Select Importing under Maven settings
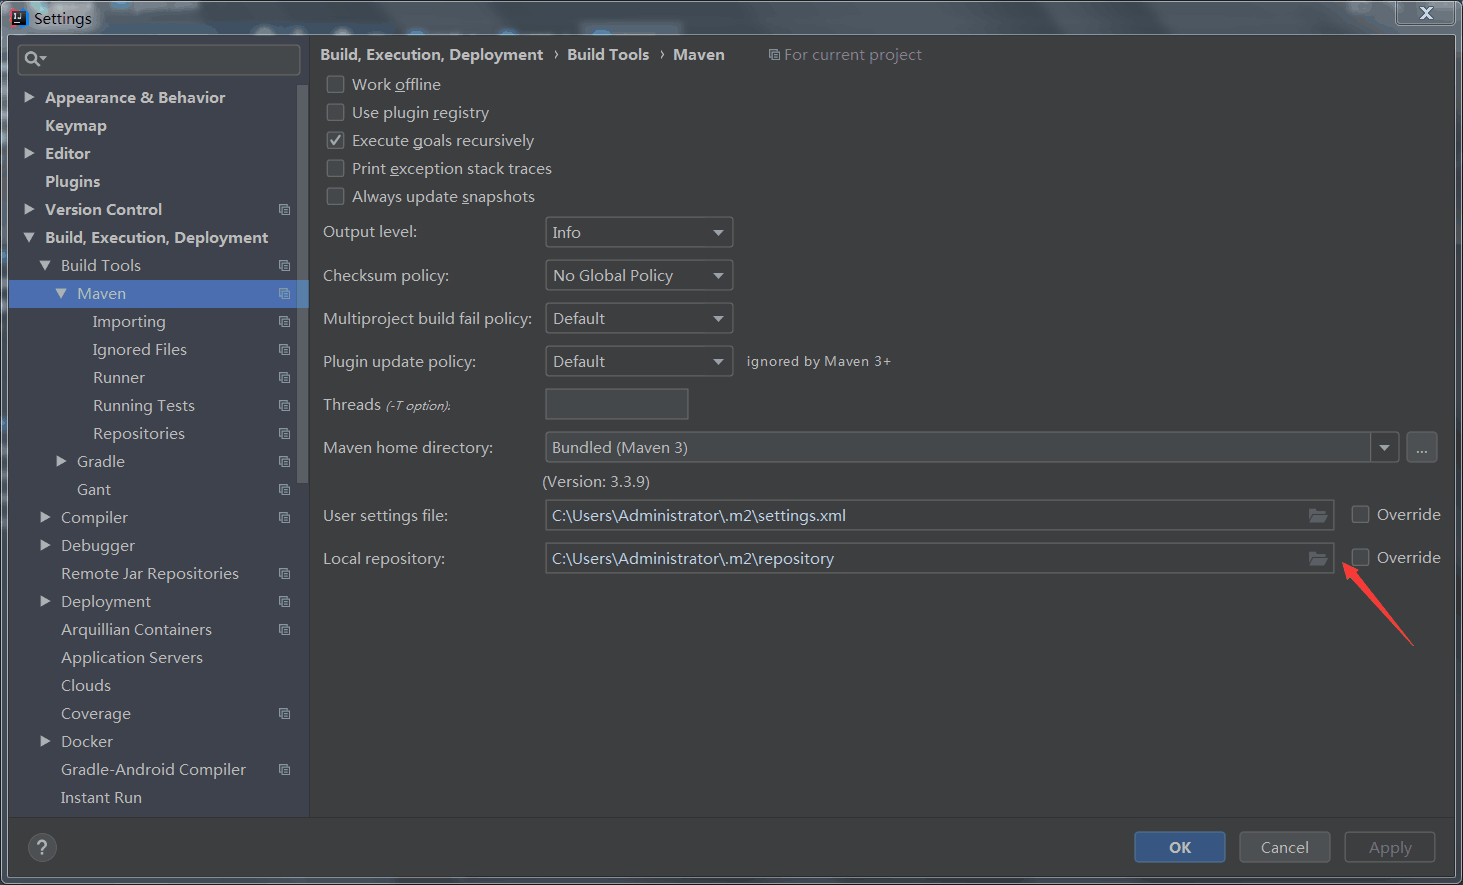This screenshot has height=885, width=1463. coord(129,322)
